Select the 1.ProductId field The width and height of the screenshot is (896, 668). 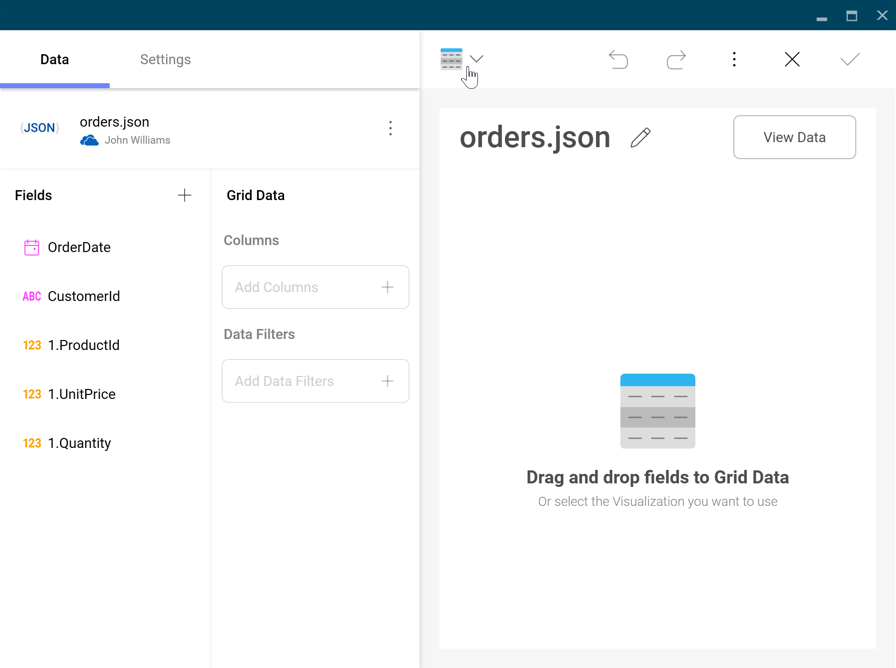pos(83,345)
